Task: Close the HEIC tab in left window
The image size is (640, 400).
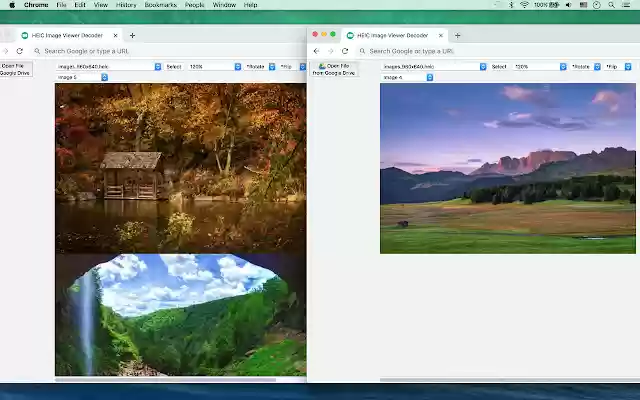Action: coord(116,36)
